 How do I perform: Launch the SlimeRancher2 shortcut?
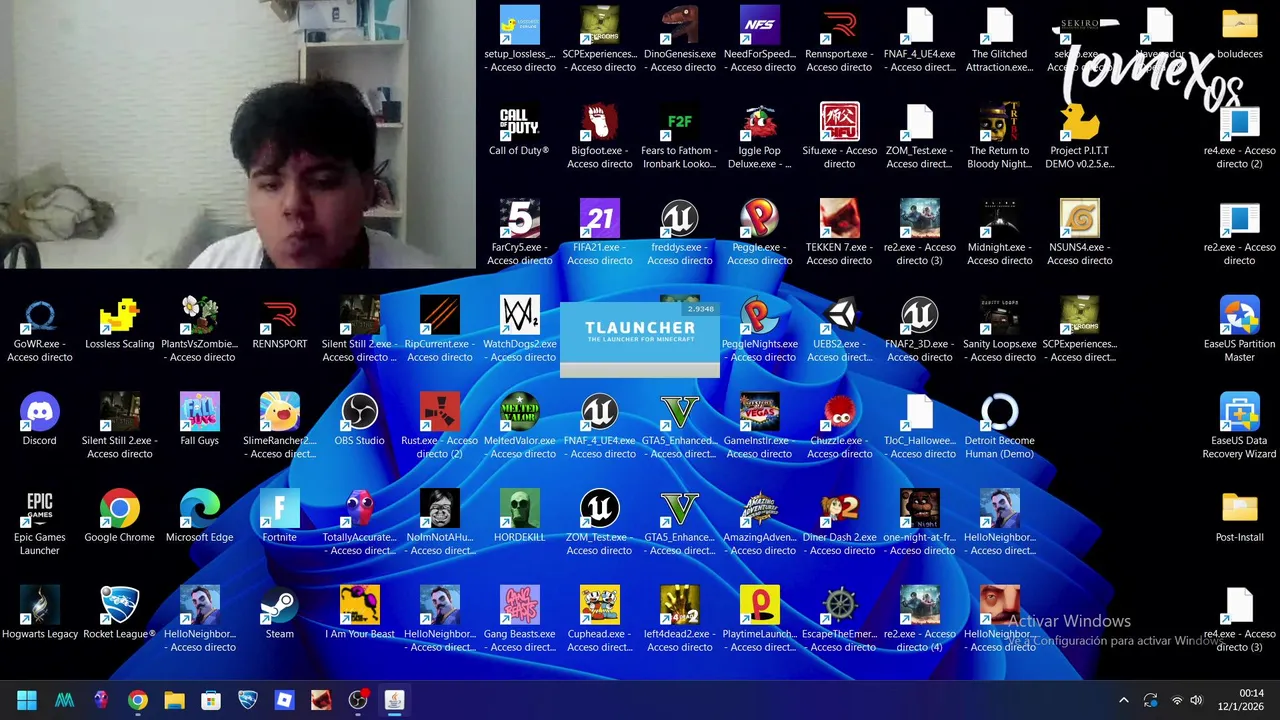[280, 426]
